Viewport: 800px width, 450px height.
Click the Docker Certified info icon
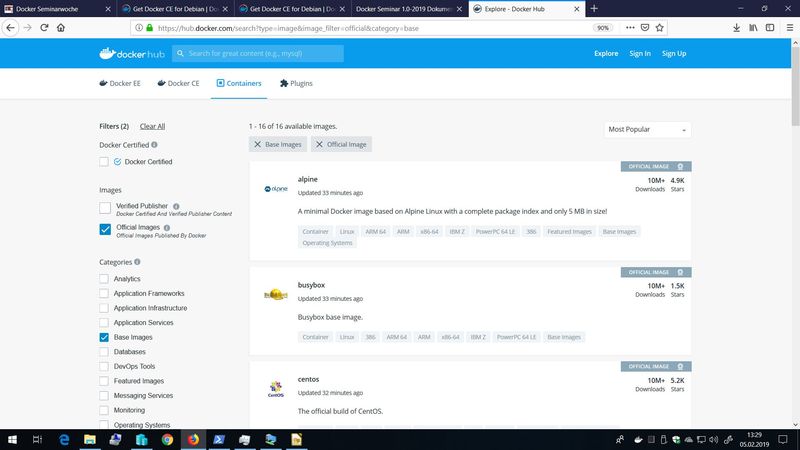click(x=154, y=144)
